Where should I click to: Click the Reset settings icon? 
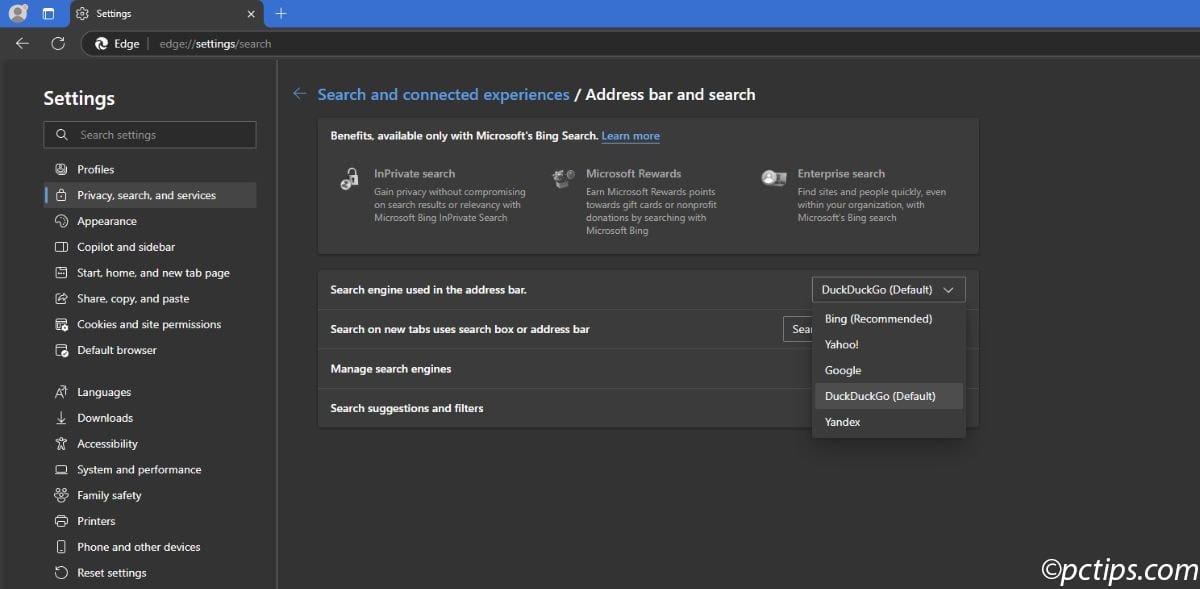(x=61, y=573)
